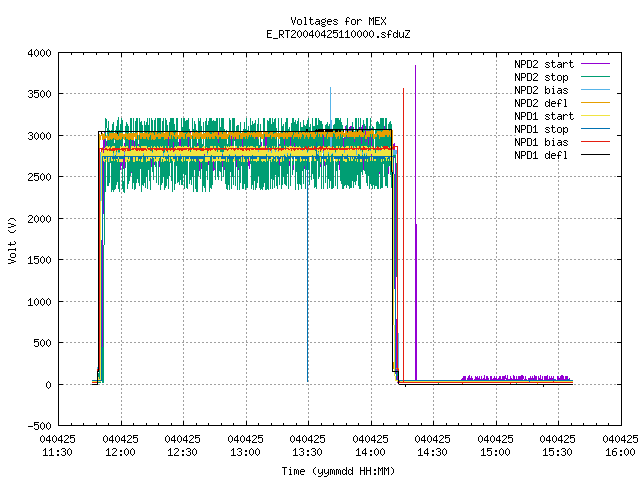
Task: Click the x-axis tick label 12:30
Action: point(182,452)
